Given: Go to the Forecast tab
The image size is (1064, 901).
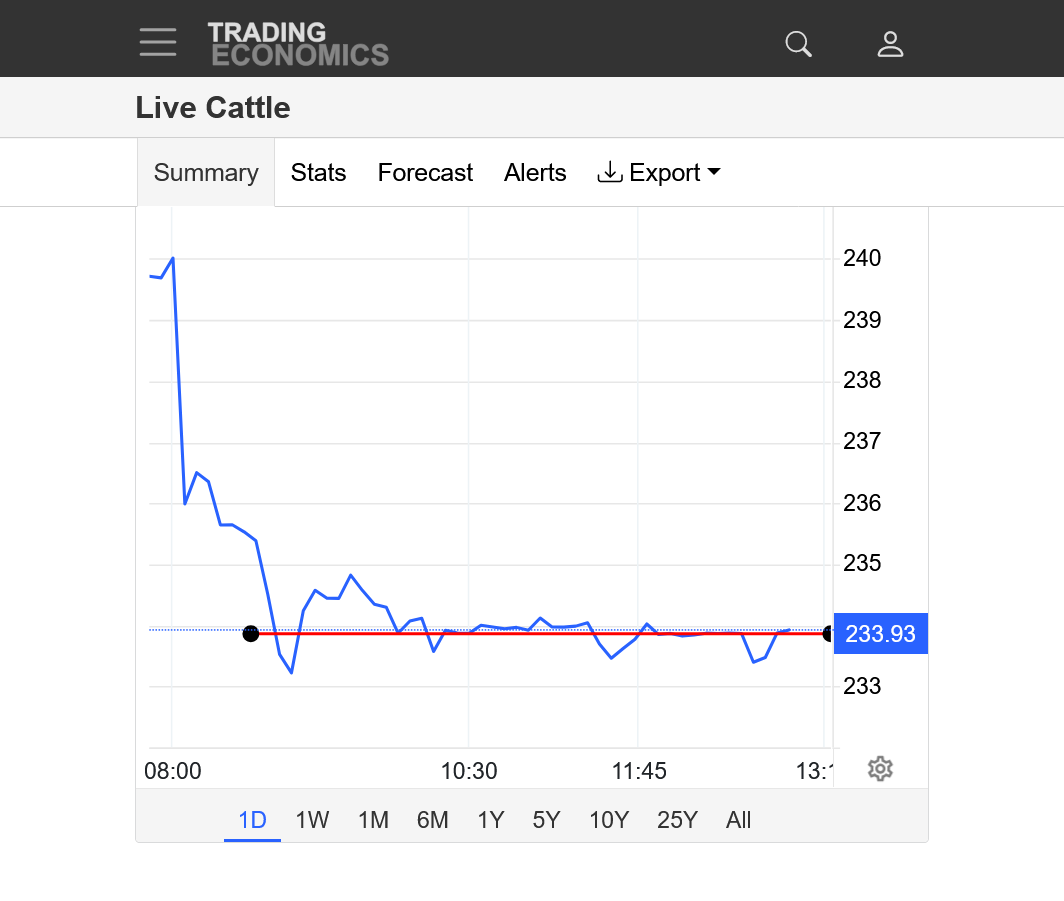Looking at the screenshot, I should [x=425, y=173].
